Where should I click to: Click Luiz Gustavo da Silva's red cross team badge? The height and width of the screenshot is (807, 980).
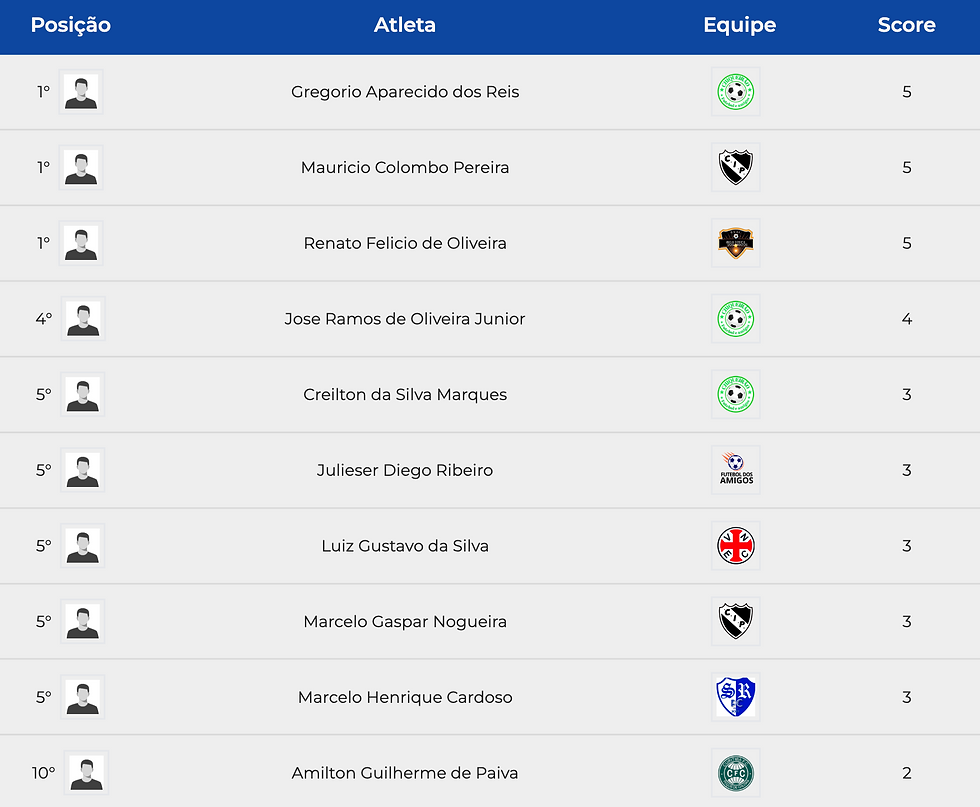(735, 546)
